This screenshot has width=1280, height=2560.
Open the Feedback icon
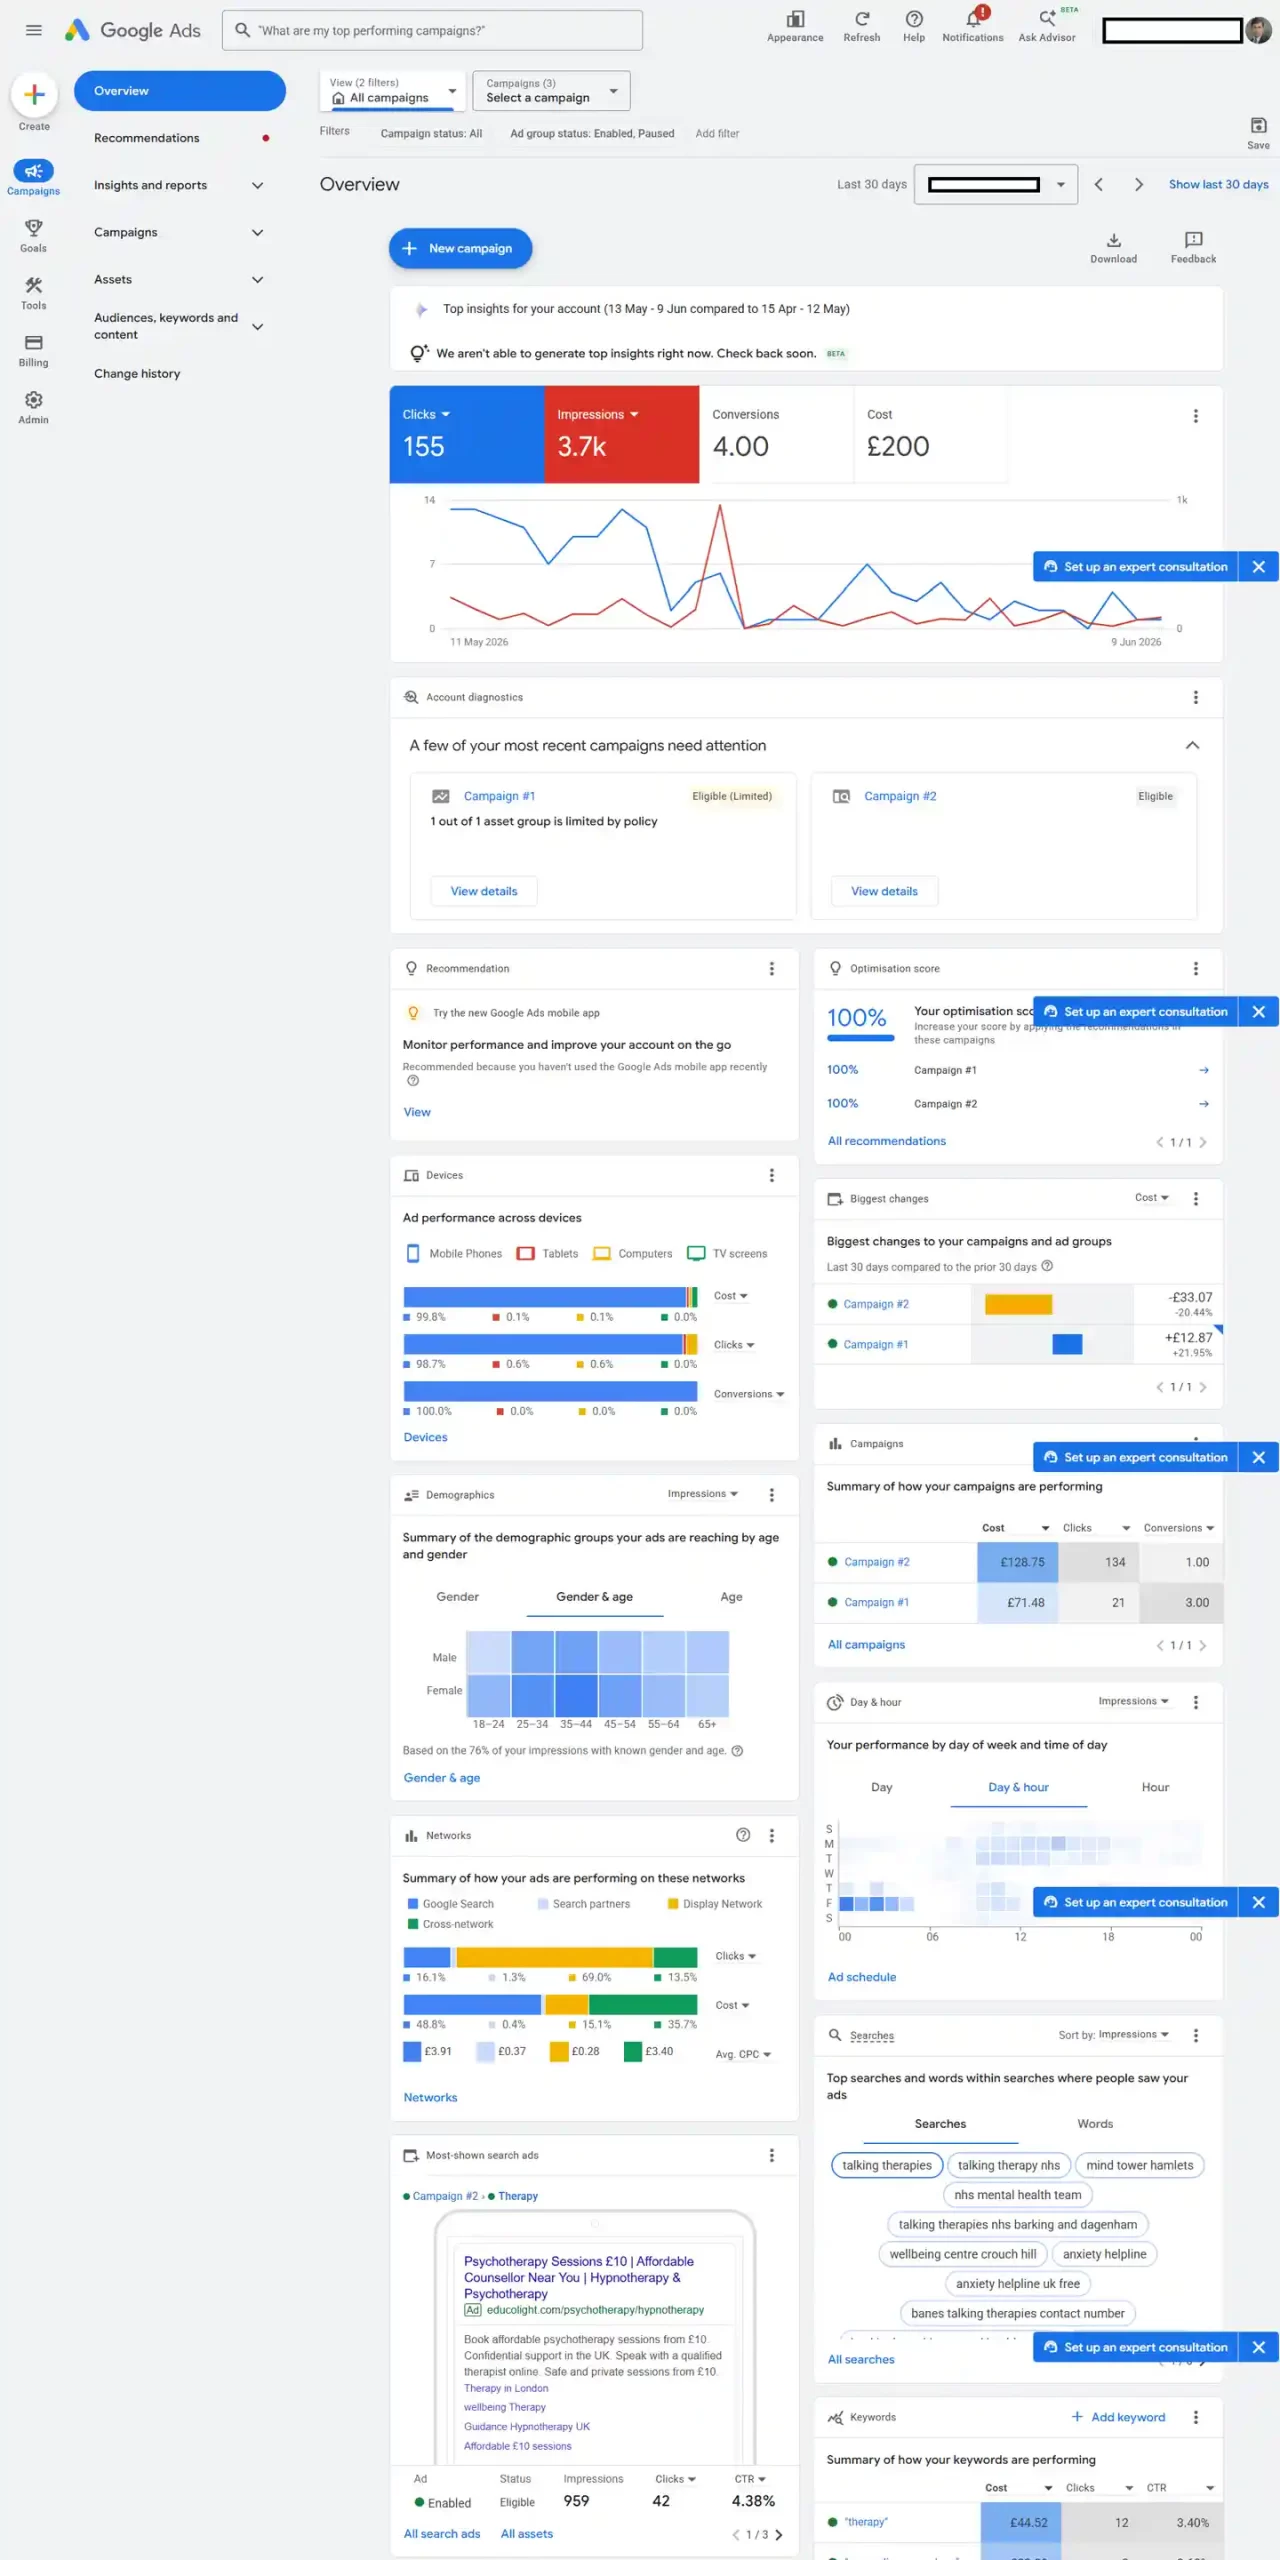pyautogui.click(x=1193, y=248)
